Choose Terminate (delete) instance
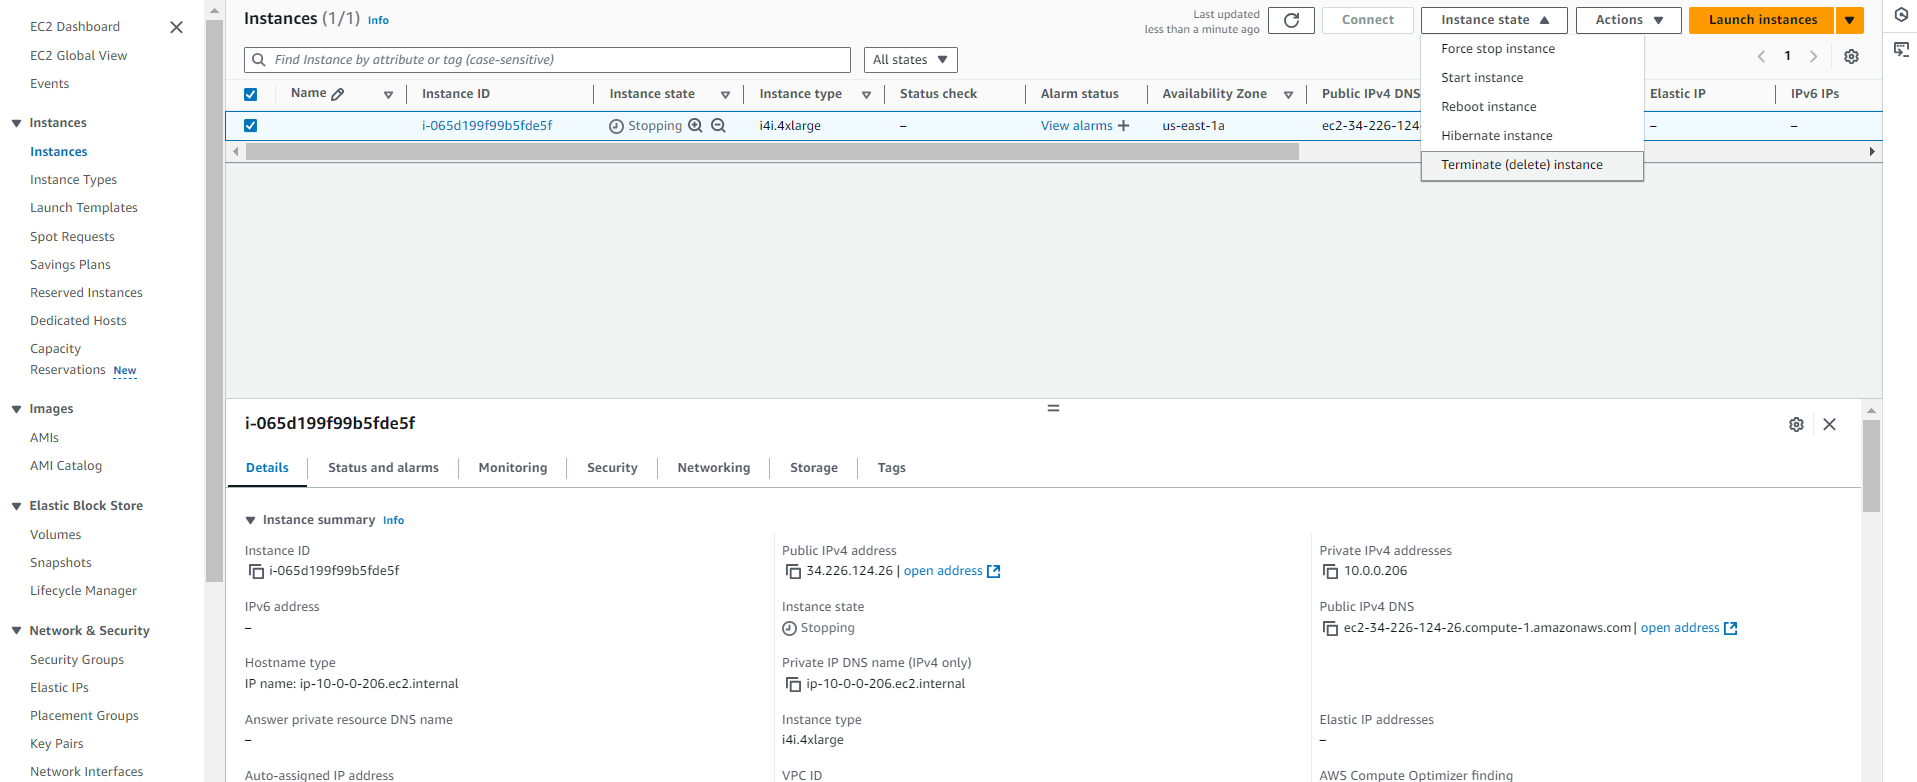The image size is (1917, 782). (x=1532, y=165)
